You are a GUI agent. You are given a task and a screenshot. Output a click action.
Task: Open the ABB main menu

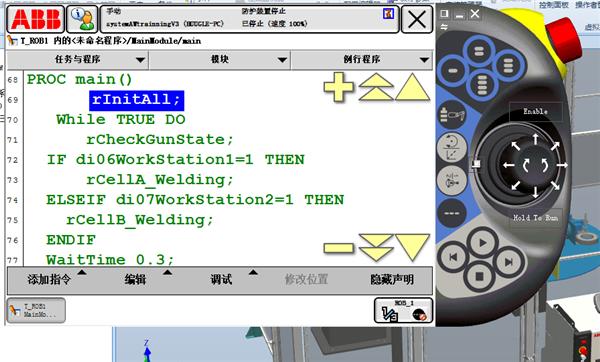point(36,19)
